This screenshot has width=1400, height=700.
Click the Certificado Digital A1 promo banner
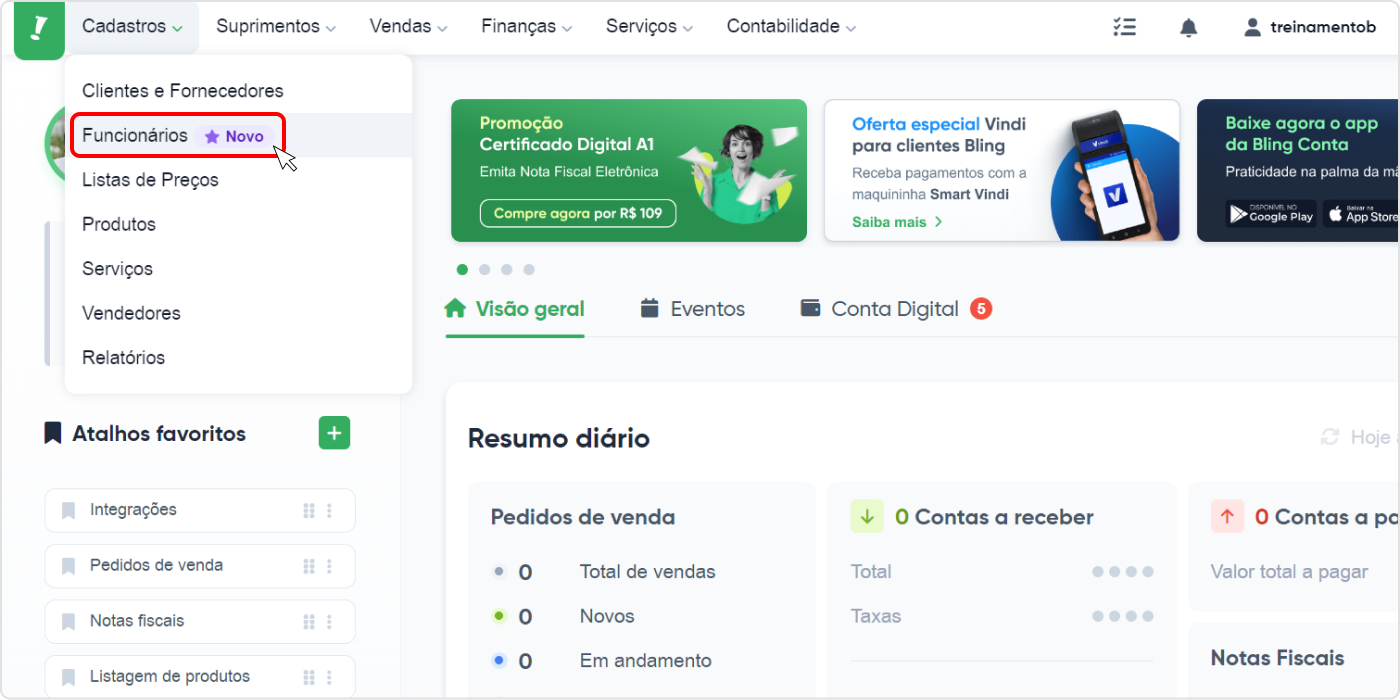coord(629,170)
